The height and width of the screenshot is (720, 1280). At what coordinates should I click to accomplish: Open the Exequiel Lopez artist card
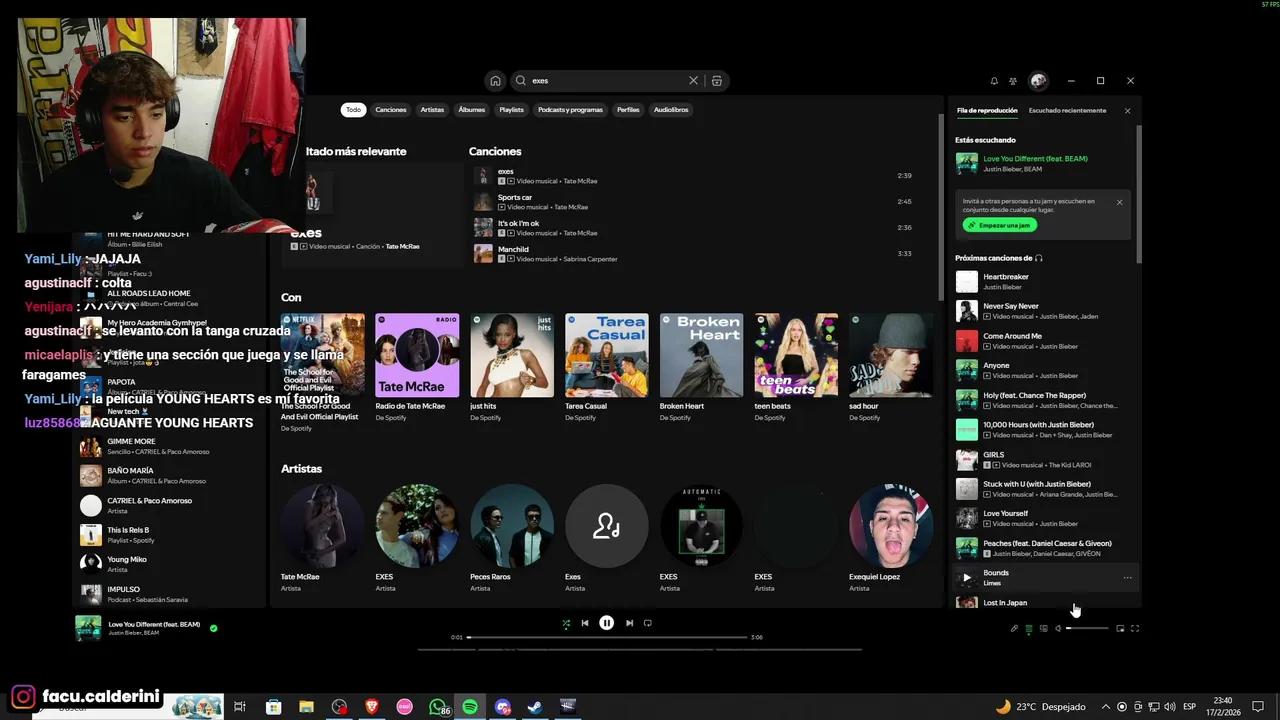890,540
